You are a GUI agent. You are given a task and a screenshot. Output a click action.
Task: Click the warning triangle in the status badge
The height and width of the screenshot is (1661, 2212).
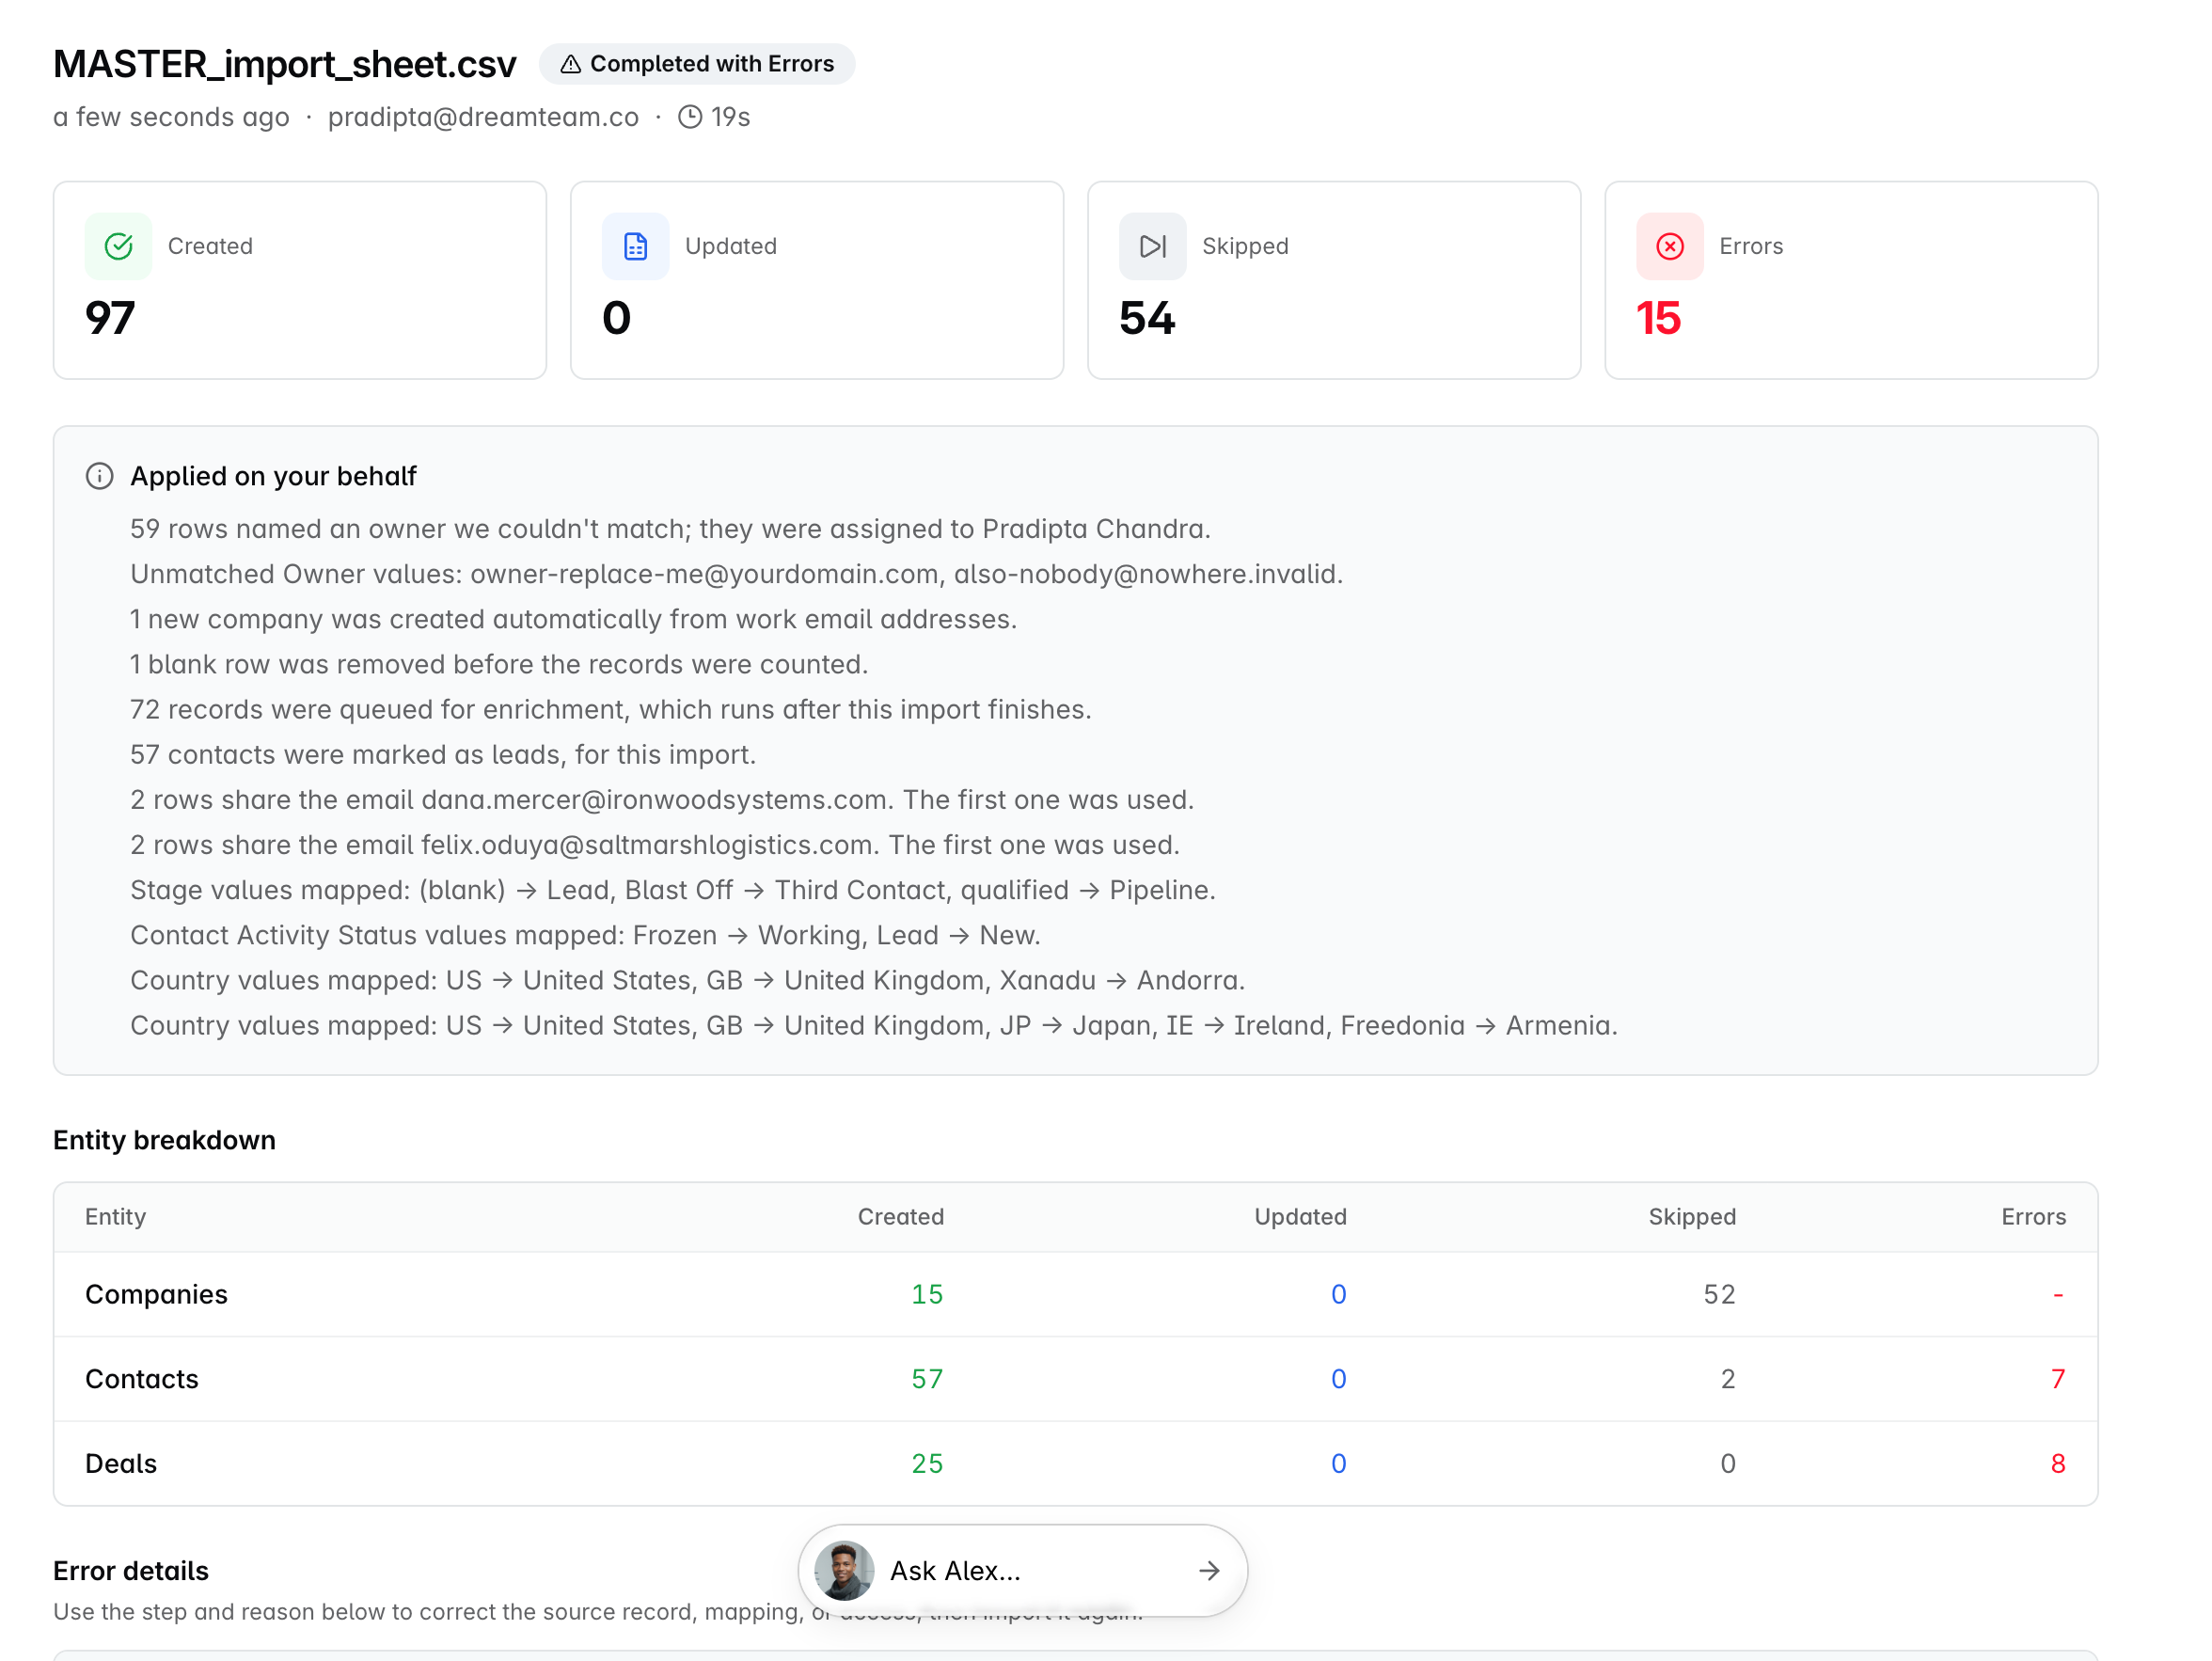tap(570, 64)
